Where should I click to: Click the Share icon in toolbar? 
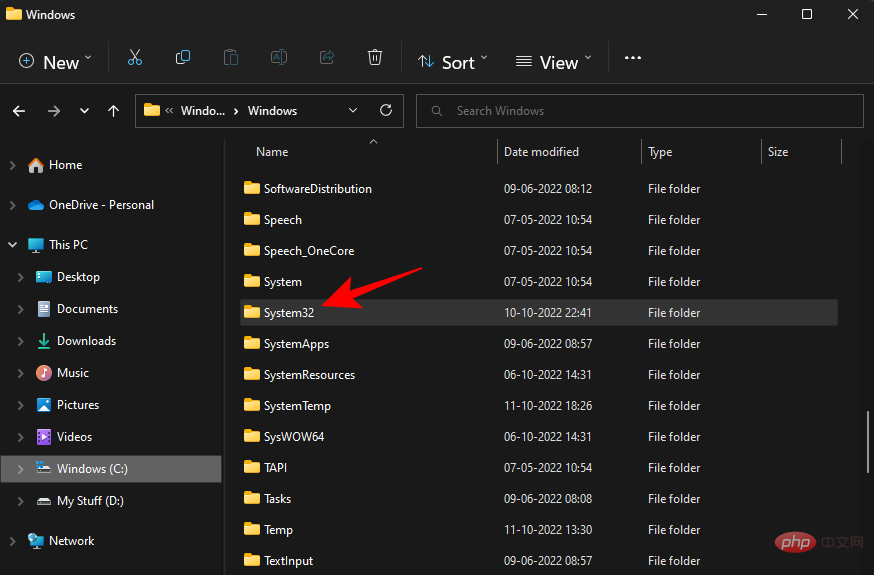[x=327, y=57]
